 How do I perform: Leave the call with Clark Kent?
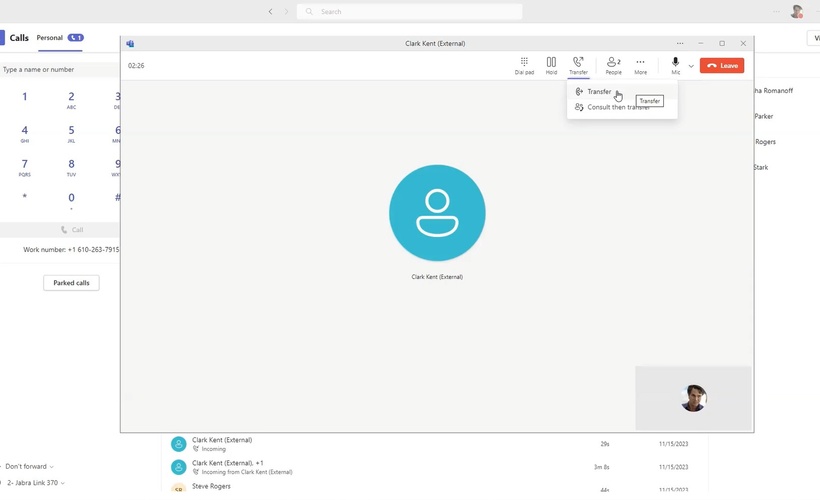[x=722, y=66]
